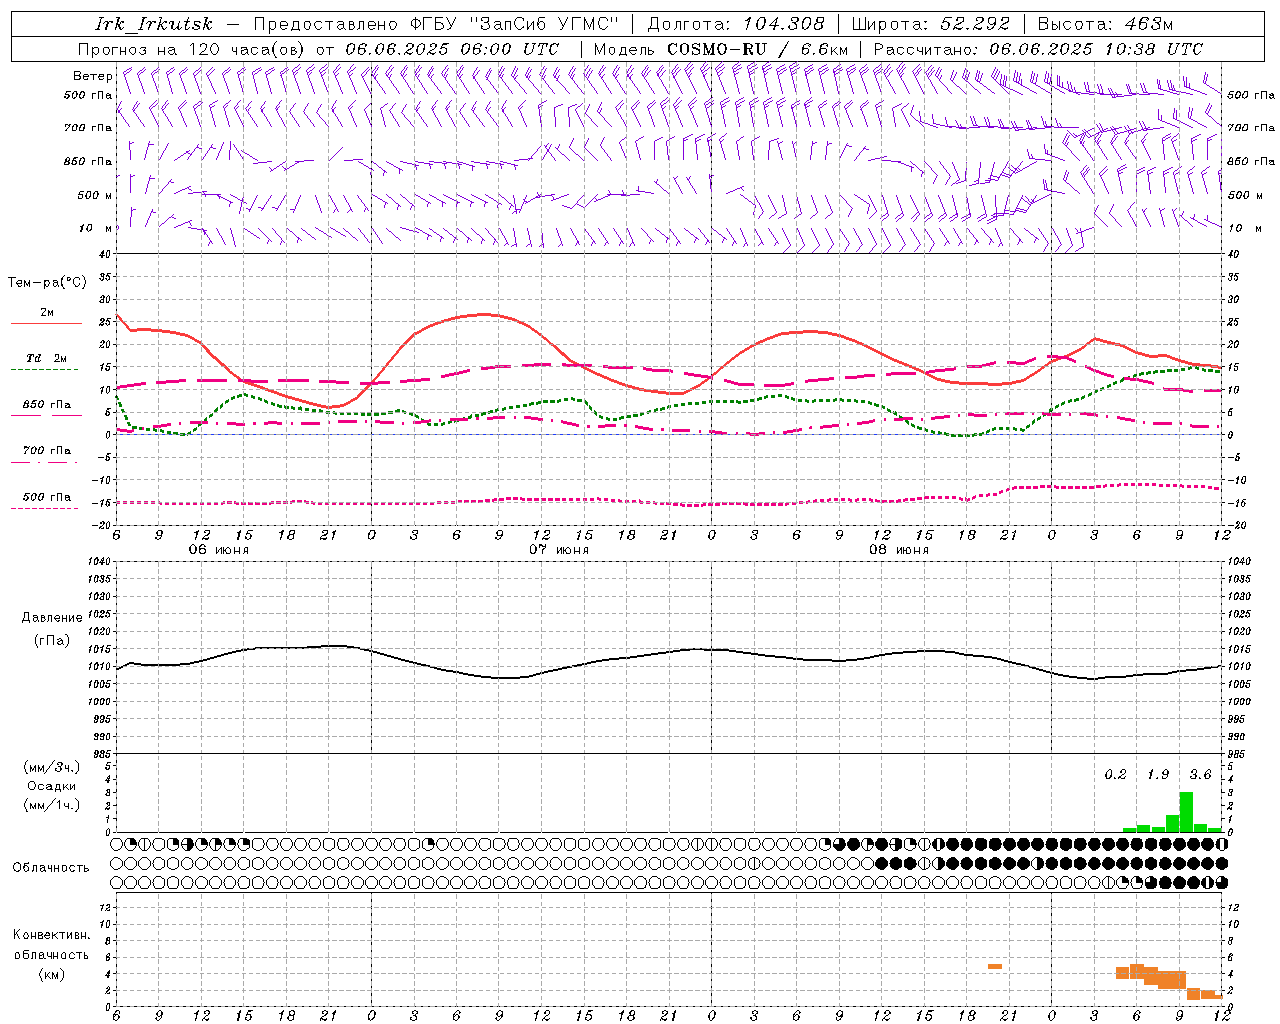The width and height of the screenshot is (1280, 1024).
Task: Select the 'Предоставлено ФГБУ "ЗапСиб УГМС"' text
Action: 437,24
